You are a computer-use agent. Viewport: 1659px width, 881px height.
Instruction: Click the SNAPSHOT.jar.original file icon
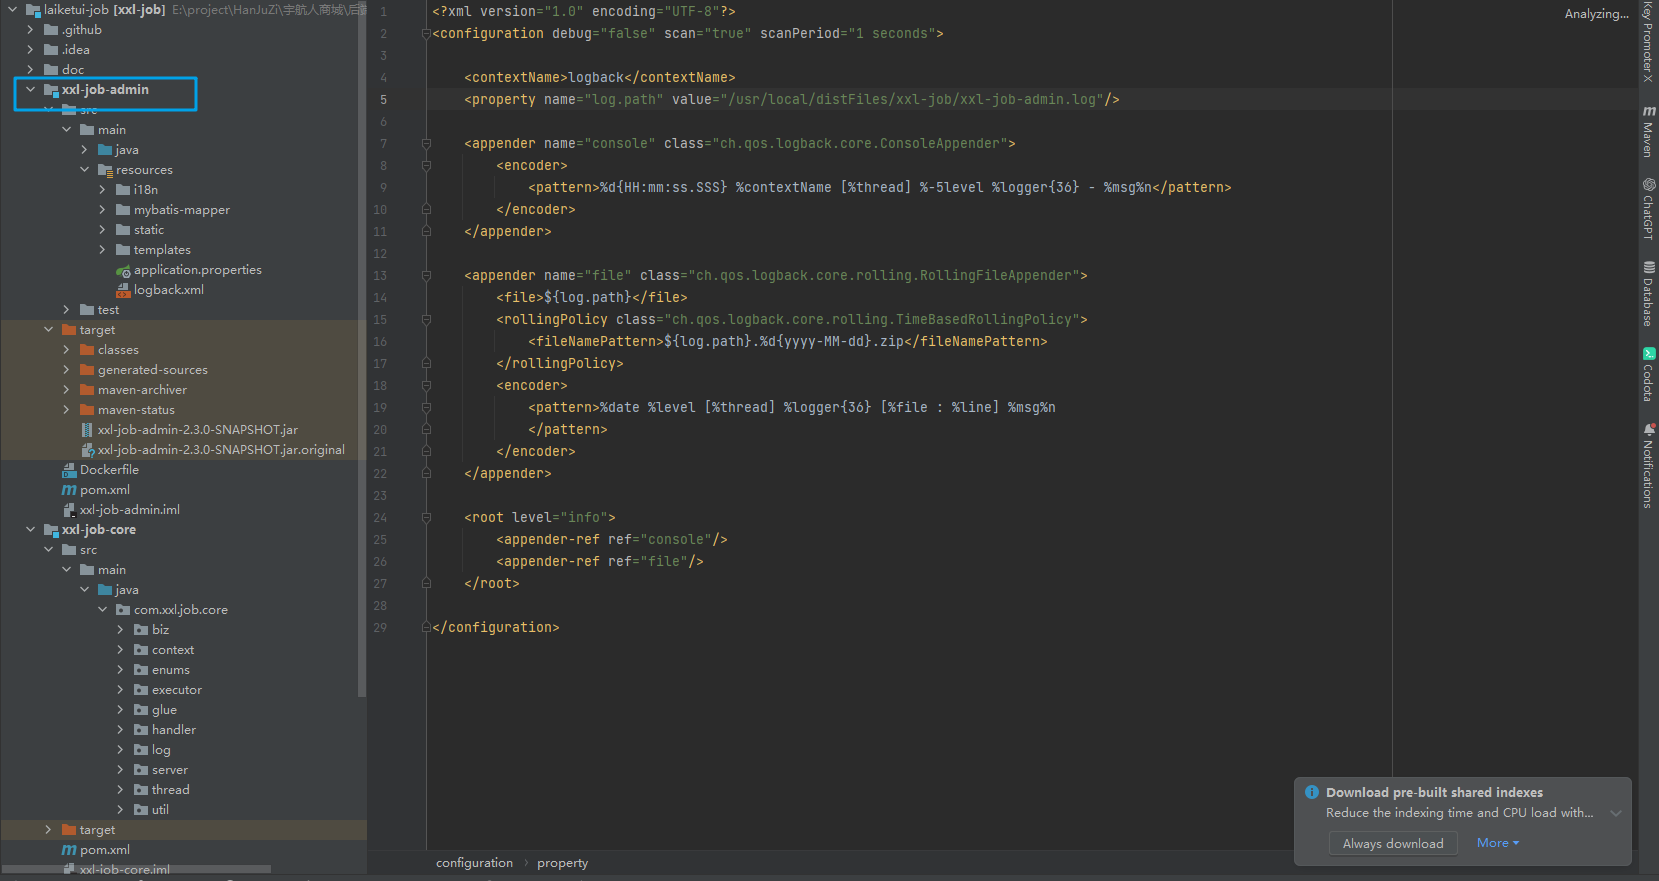(87, 450)
